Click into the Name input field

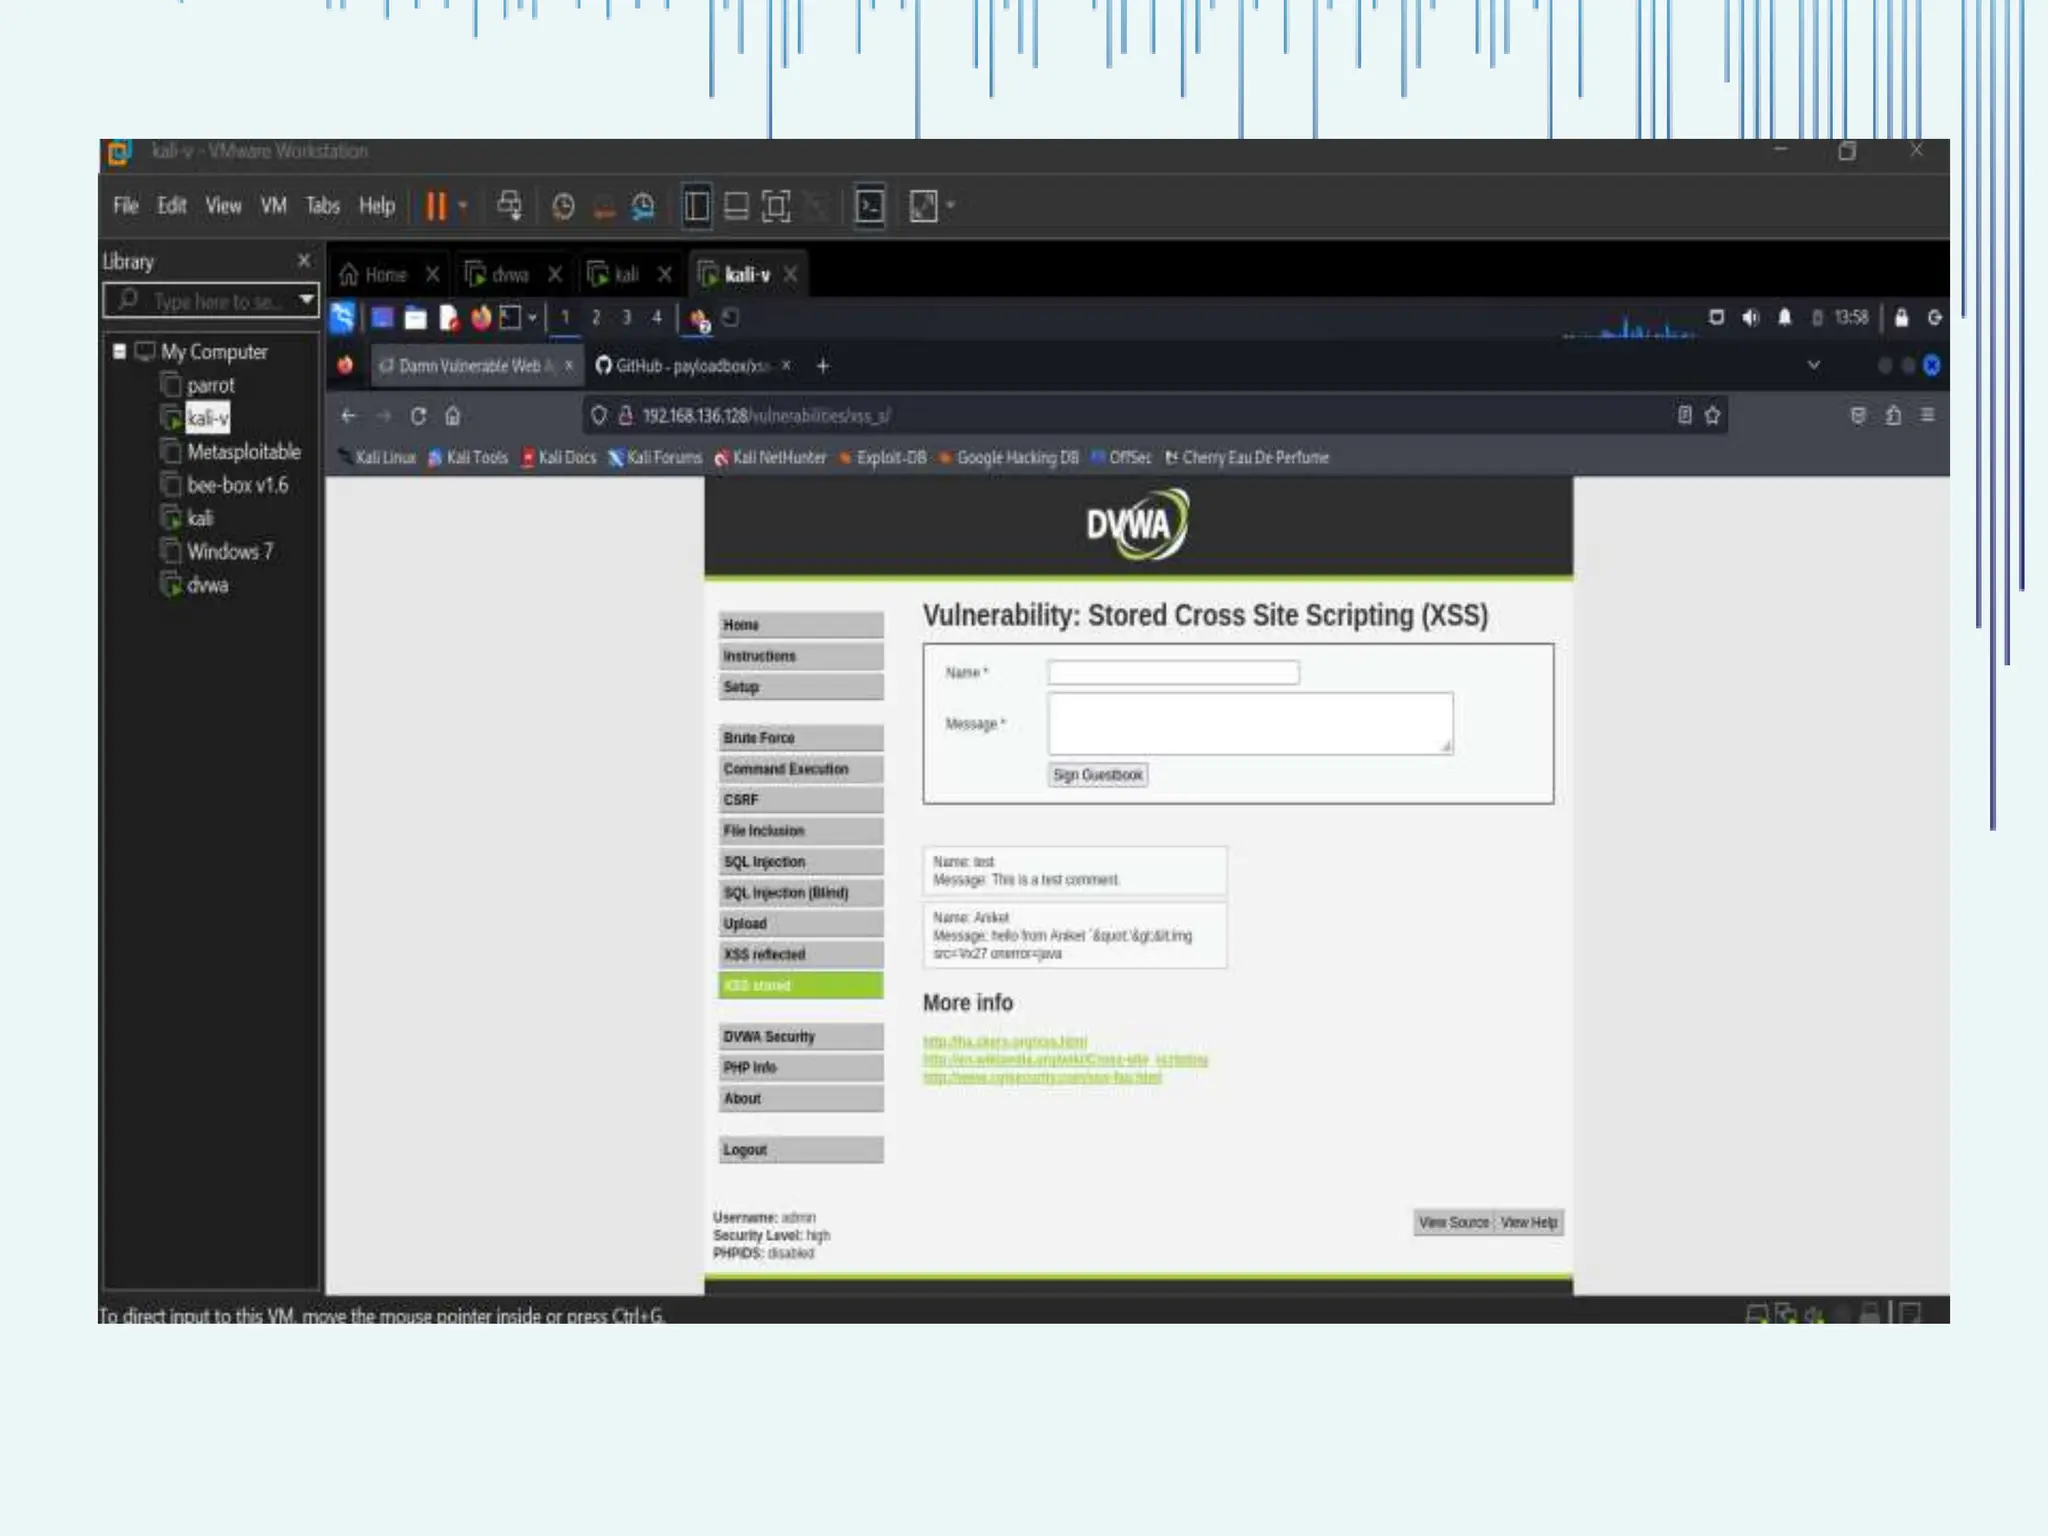point(1172,672)
